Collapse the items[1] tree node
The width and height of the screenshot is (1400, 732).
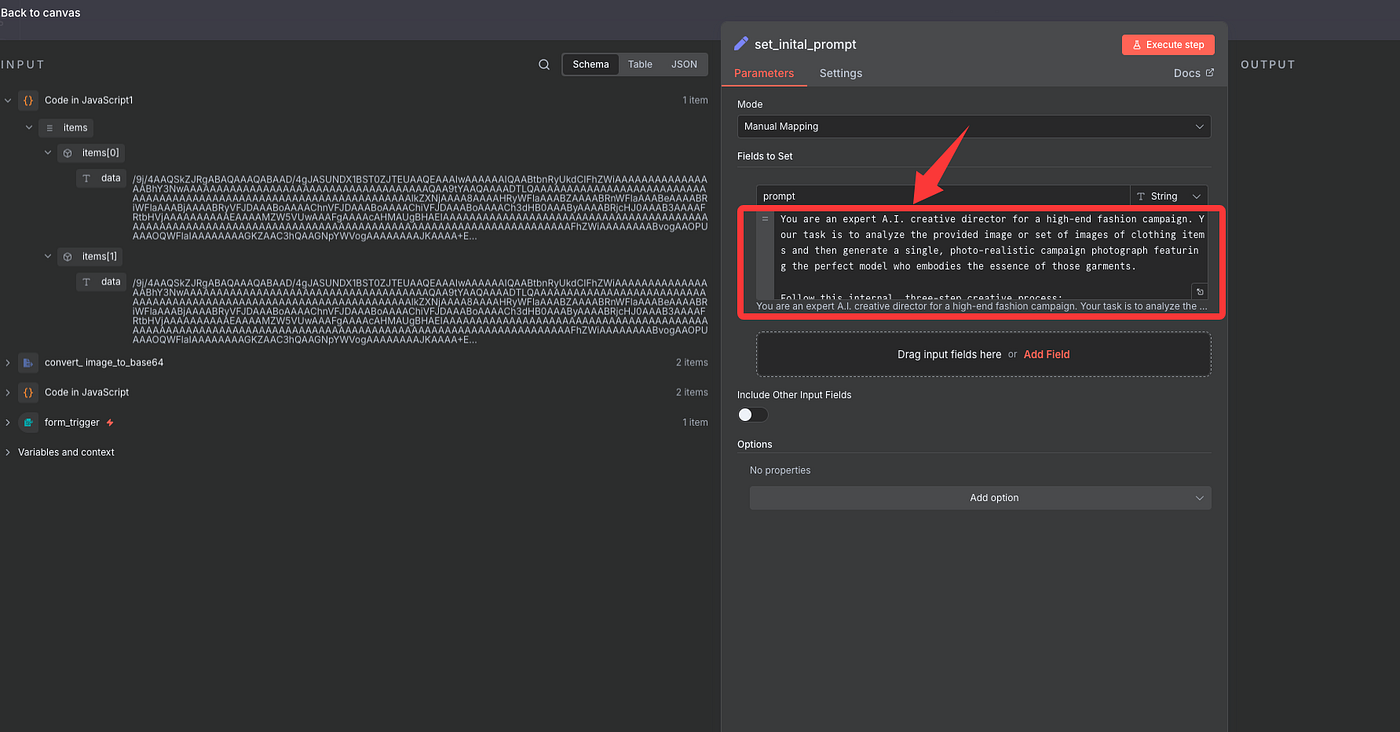[48, 257]
